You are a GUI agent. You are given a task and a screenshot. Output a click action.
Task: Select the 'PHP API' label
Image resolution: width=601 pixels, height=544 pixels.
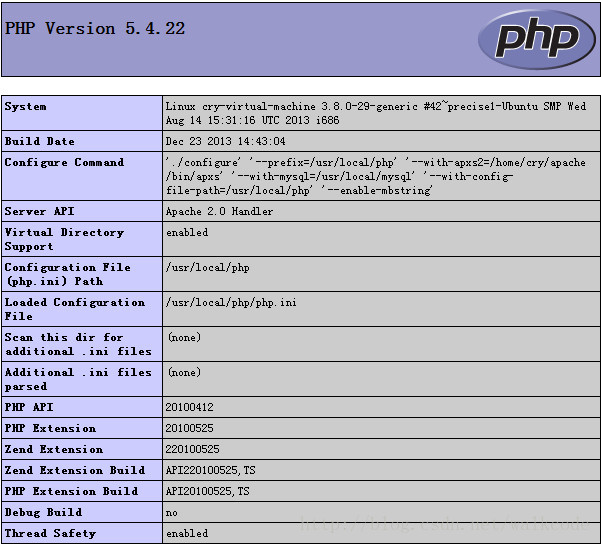point(29,407)
